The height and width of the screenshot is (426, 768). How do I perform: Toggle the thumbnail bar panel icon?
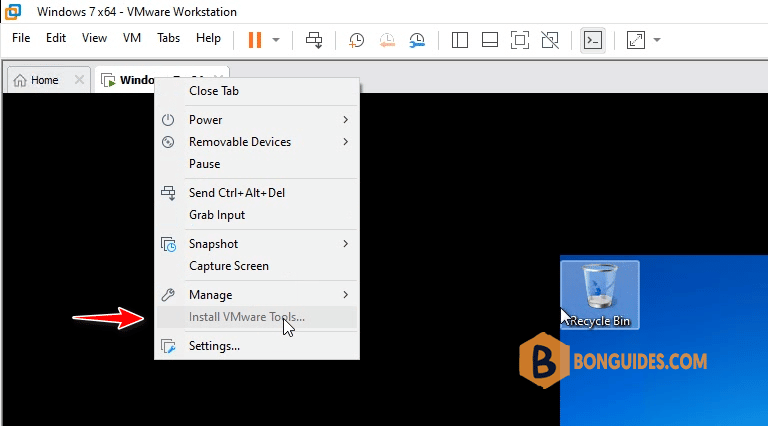pyautogui.click(x=490, y=40)
